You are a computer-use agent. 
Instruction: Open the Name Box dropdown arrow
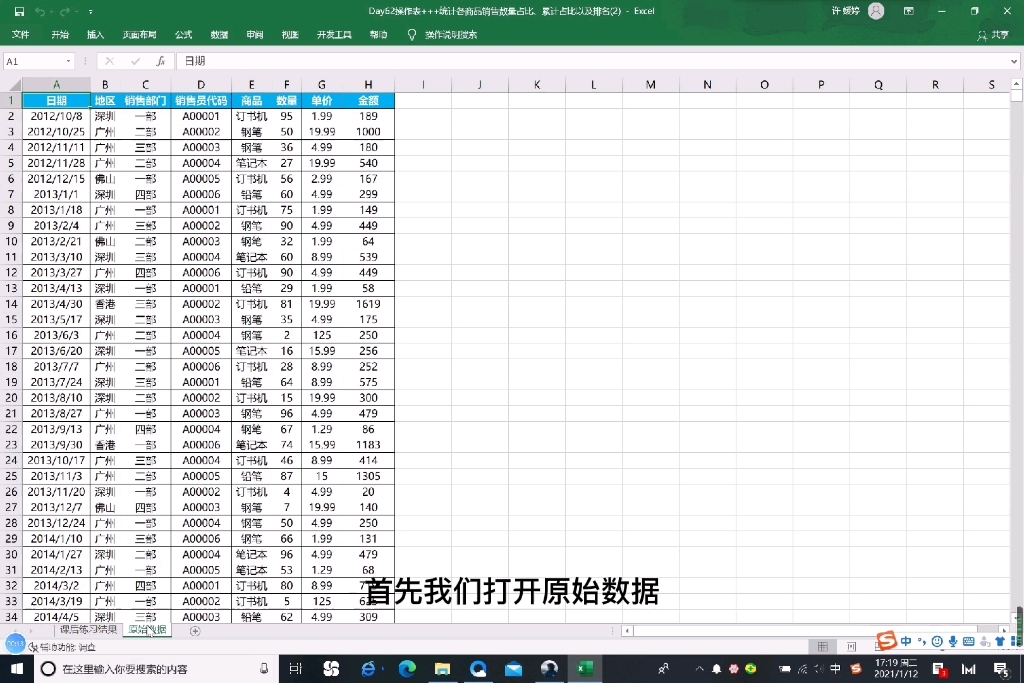pos(69,60)
